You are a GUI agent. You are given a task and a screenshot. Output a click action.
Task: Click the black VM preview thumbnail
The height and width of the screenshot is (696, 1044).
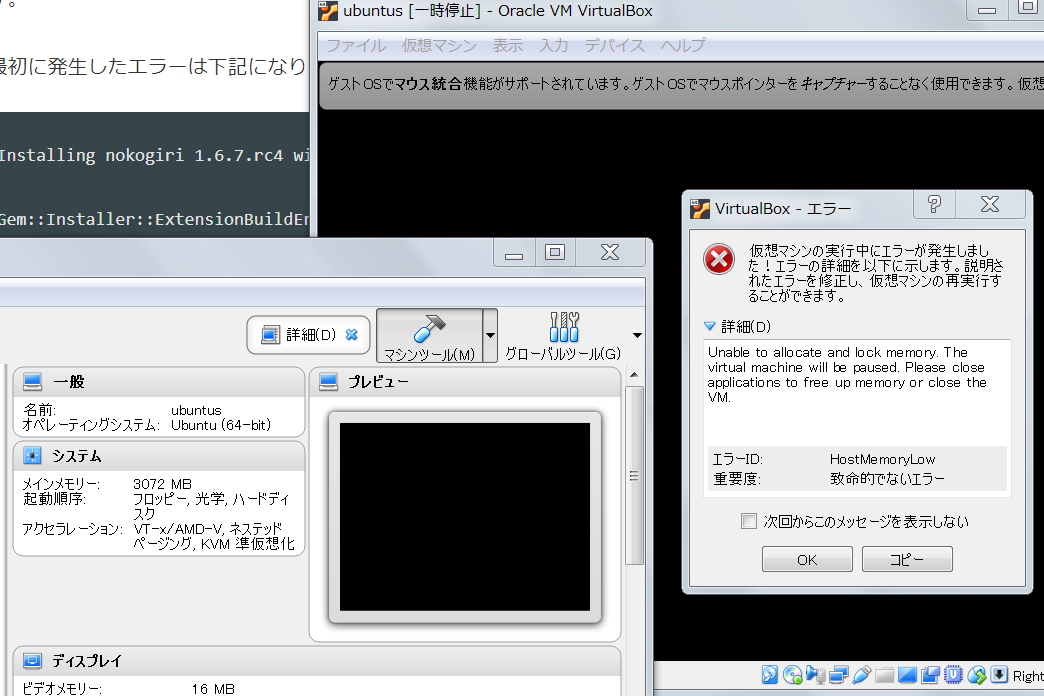(465, 517)
